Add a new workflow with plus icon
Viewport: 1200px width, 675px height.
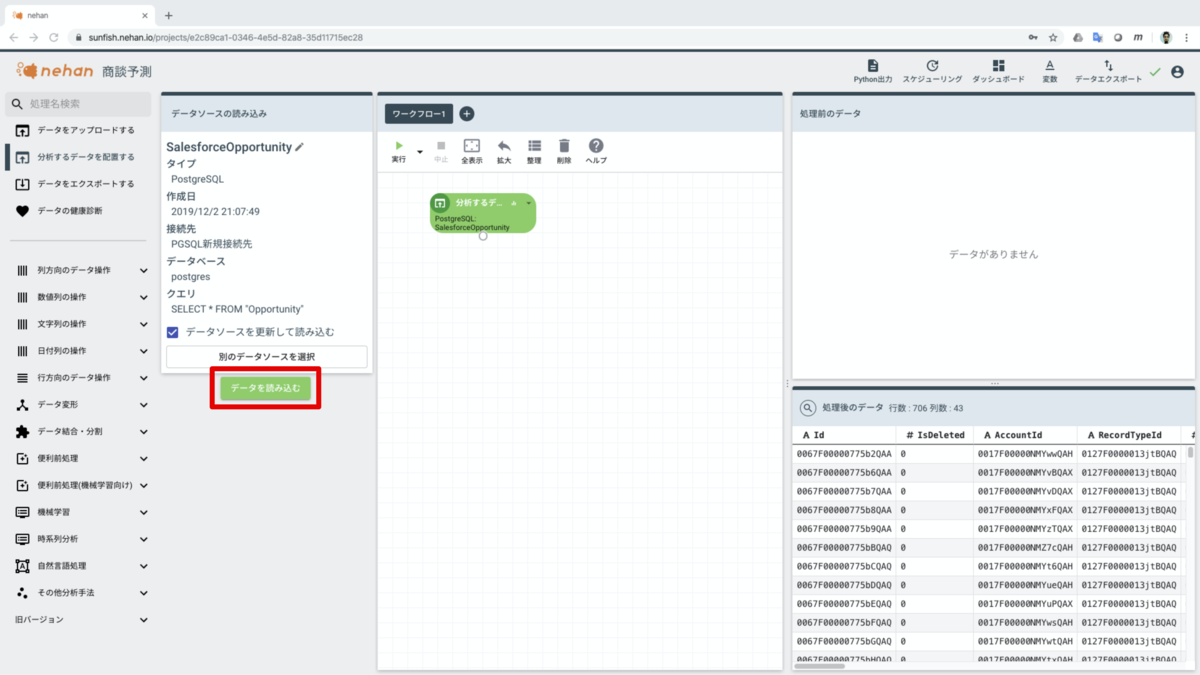[467, 114]
